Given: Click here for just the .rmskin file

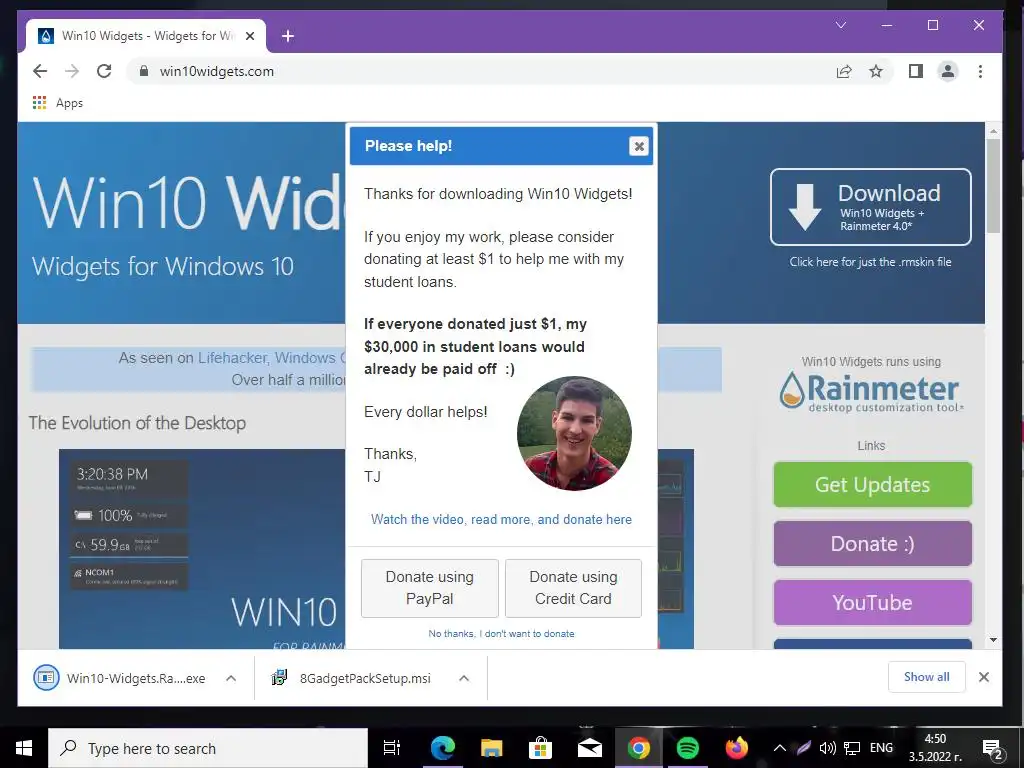Looking at the screenshot, I should tap(871, 262).
